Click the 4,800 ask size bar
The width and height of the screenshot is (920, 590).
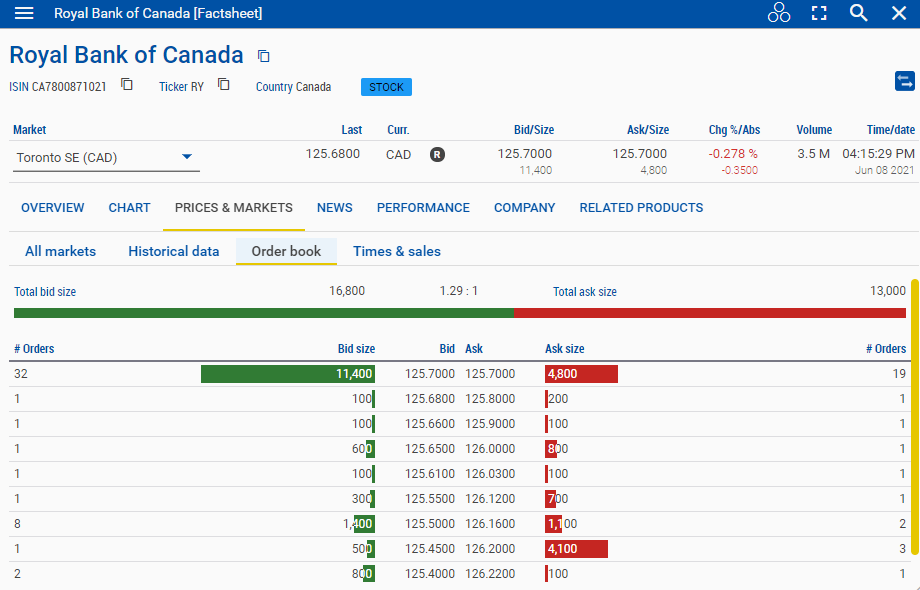coord(581,374)
